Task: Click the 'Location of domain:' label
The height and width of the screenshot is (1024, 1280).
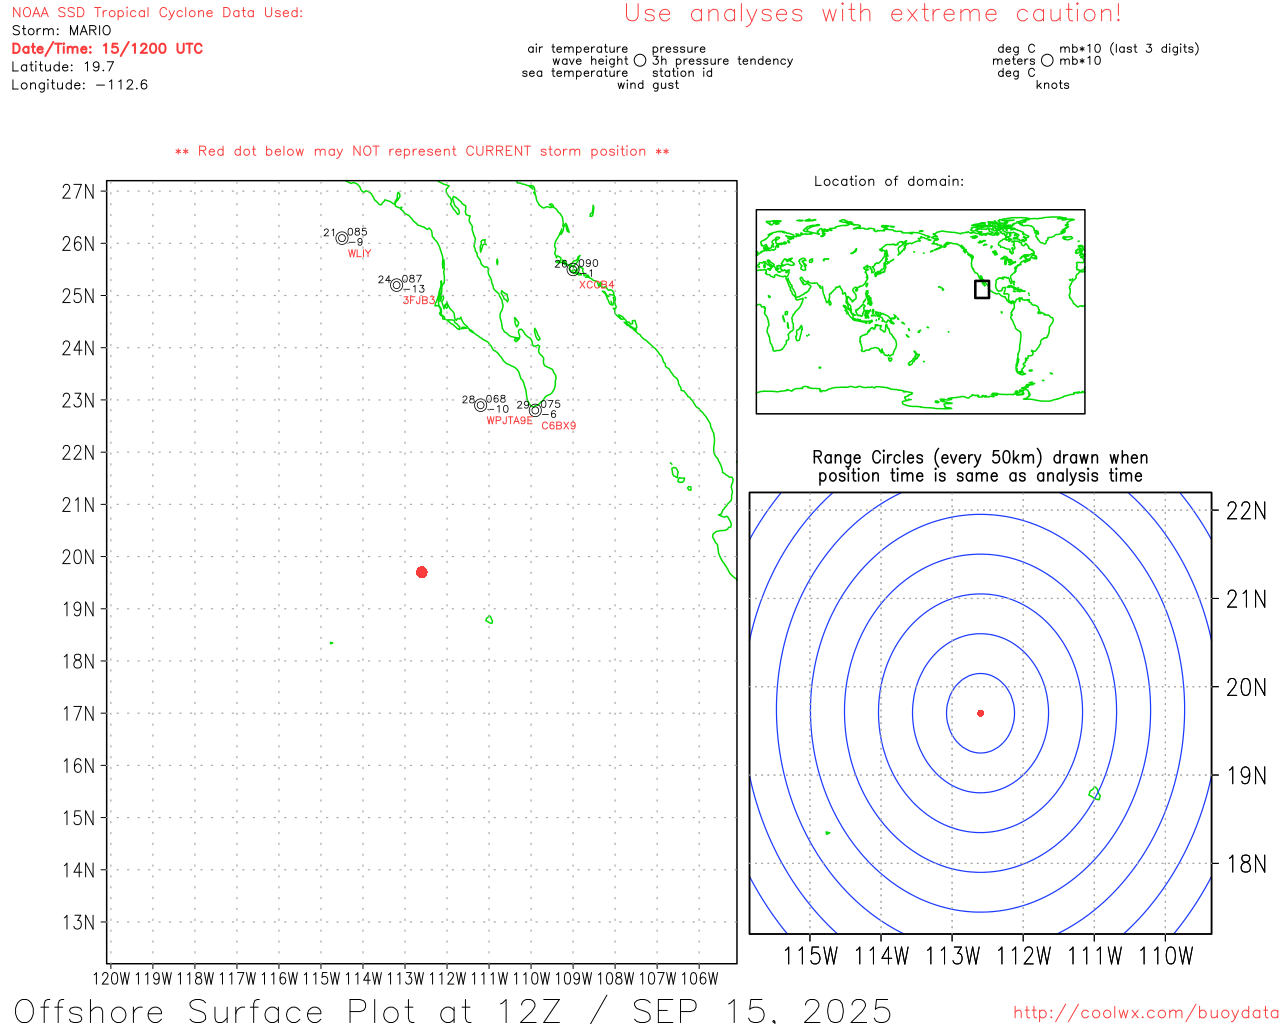Action: [889, 181]
